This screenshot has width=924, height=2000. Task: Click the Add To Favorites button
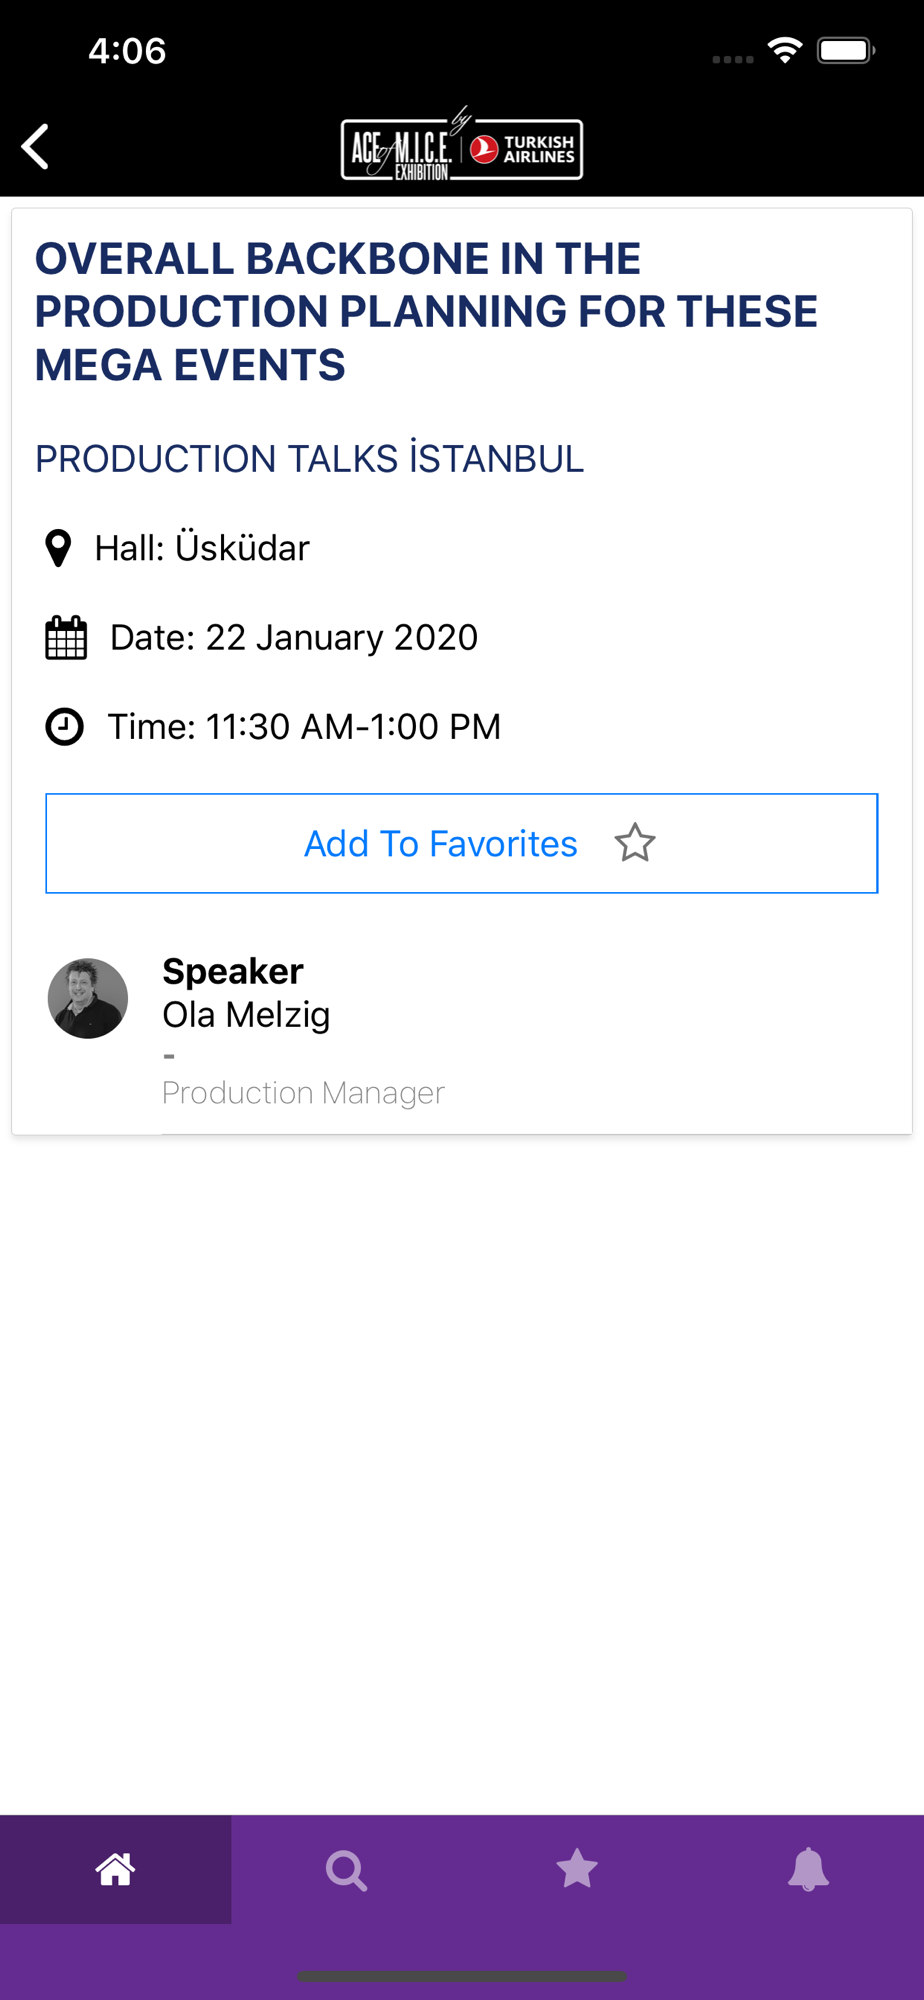click(x=462, y=843)
